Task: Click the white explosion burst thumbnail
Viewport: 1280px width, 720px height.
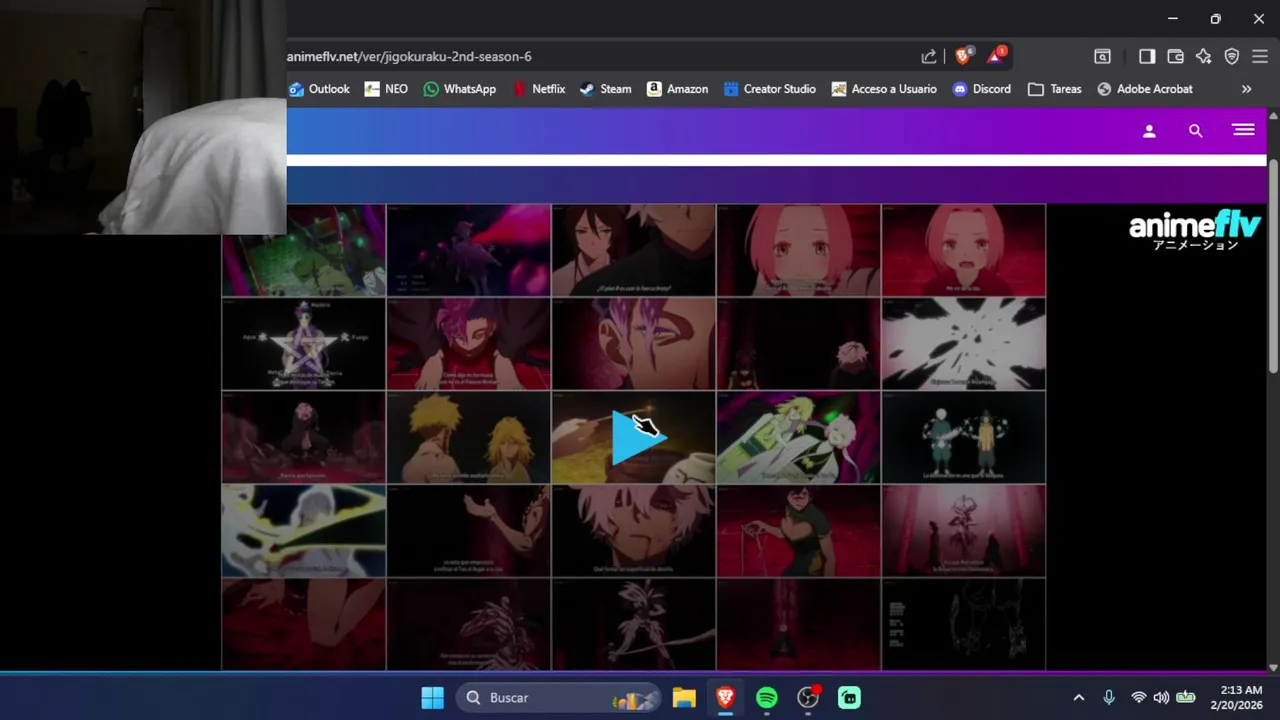Action: tap(963, 344)
